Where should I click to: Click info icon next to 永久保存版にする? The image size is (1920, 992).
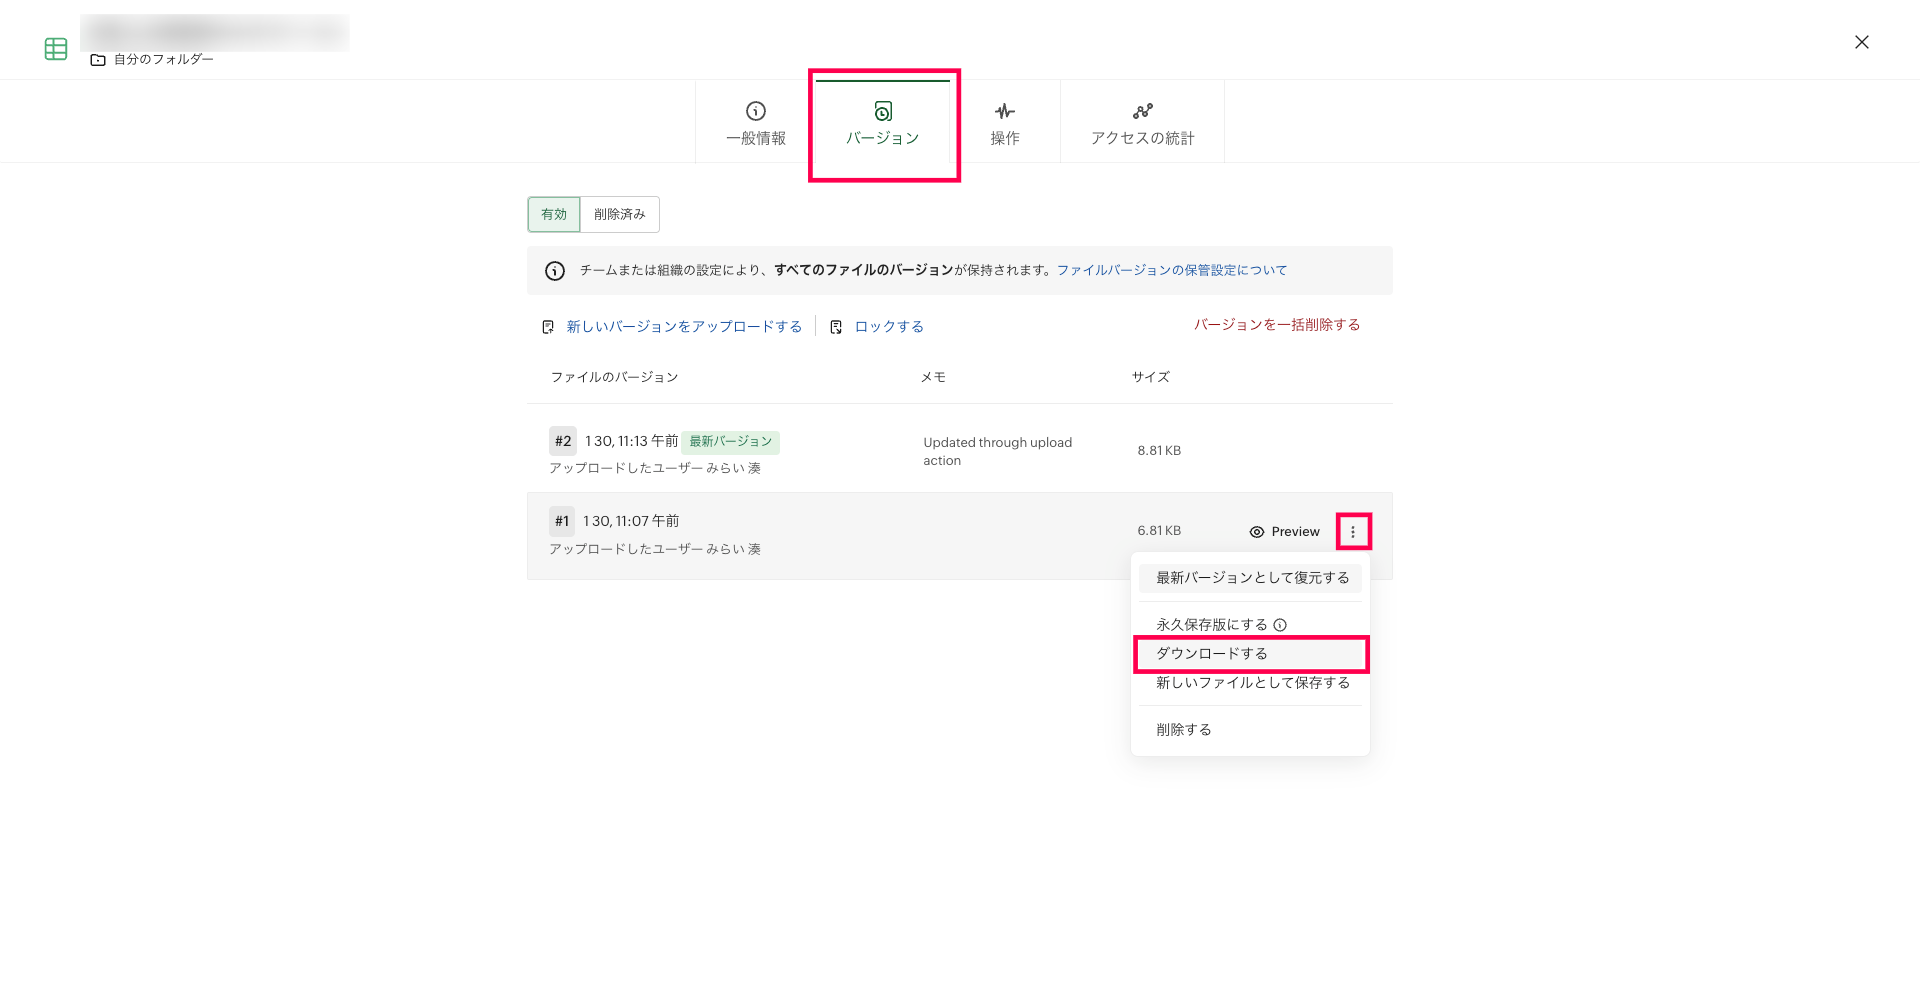(1280, 625)
